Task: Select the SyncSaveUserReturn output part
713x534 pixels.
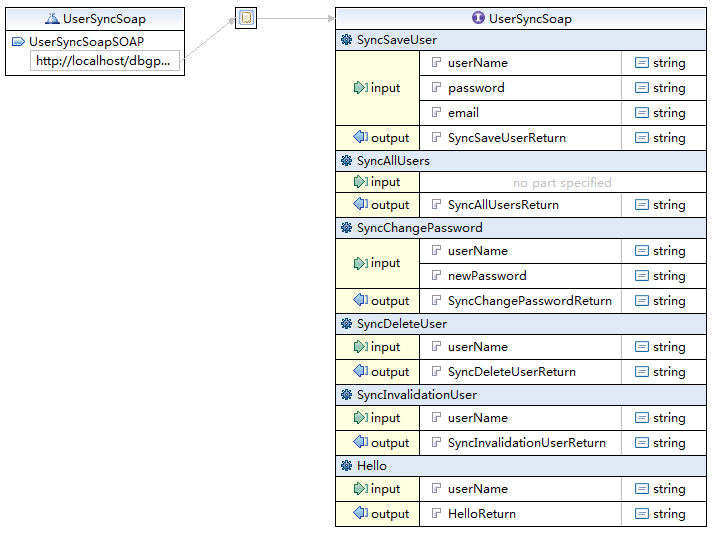Action: [x=507, y=138]
